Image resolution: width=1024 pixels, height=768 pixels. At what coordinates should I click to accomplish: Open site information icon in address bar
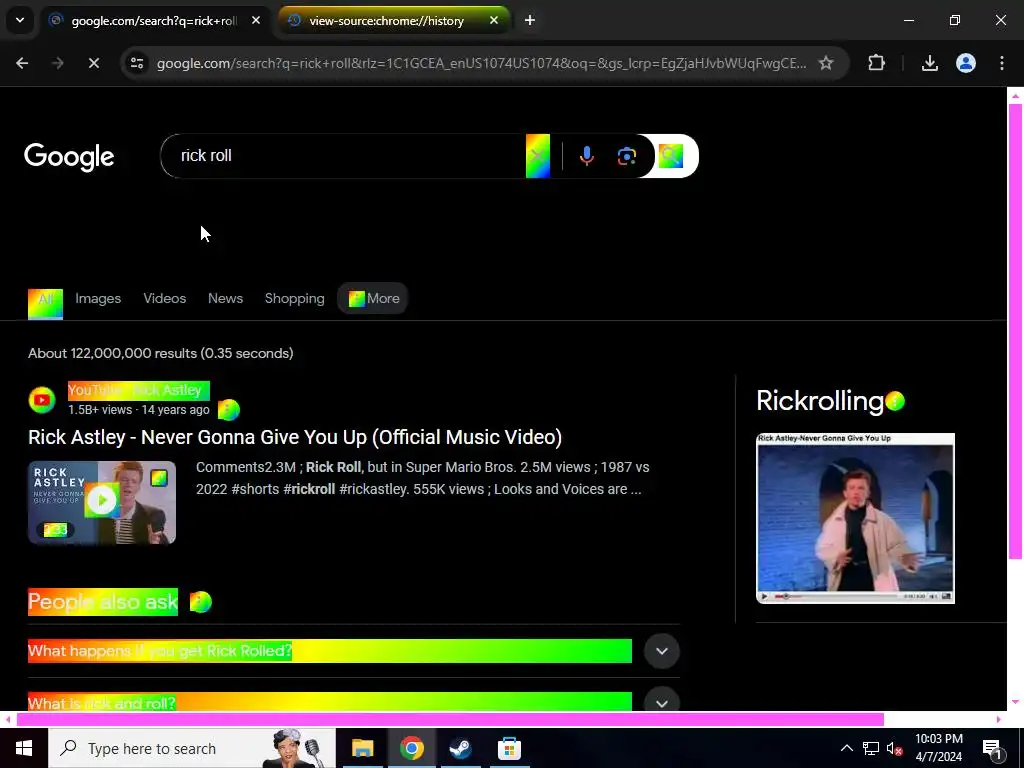click(136, 63)
